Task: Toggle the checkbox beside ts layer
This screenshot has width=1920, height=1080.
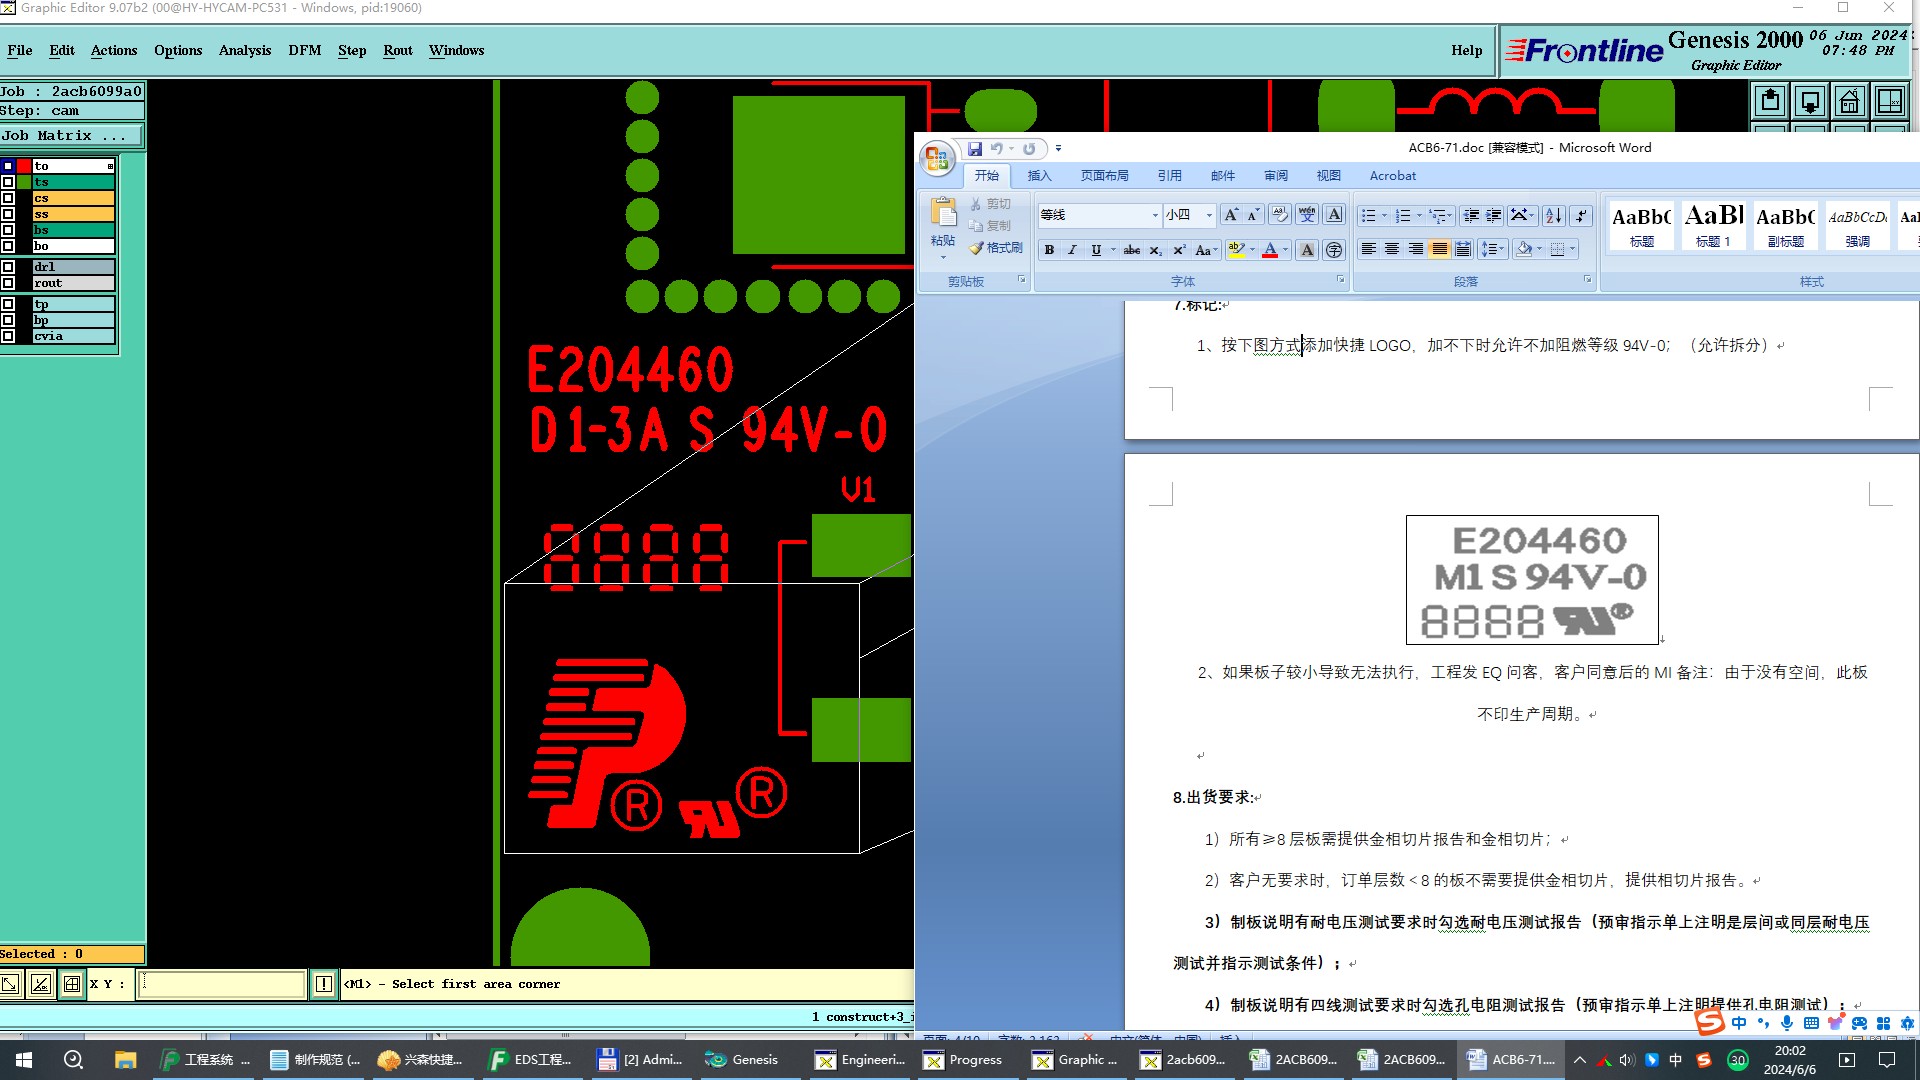Action: pyautogui.click(x=8, y=182)
